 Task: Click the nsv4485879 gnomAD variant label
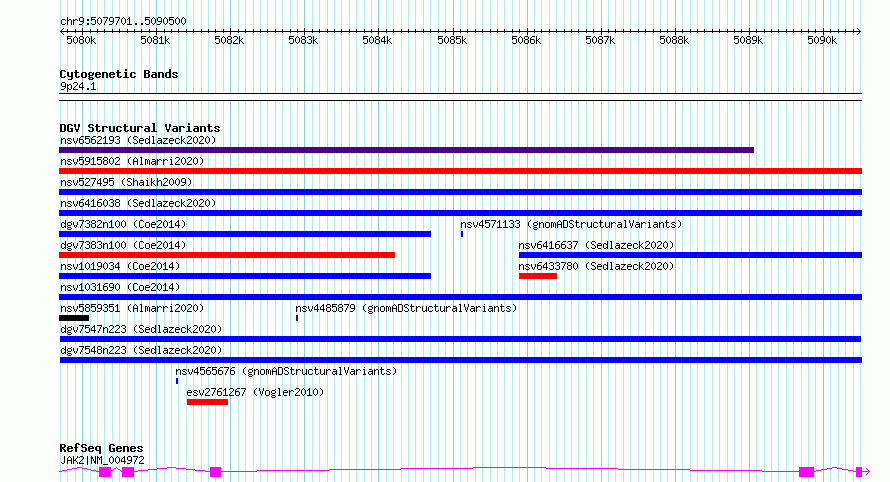coord(406,308)
